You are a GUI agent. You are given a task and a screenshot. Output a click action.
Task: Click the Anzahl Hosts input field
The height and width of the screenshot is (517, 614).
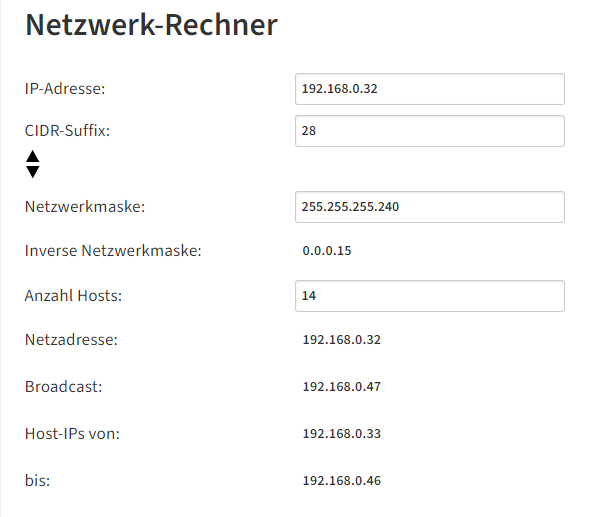[x=430, y=296]
